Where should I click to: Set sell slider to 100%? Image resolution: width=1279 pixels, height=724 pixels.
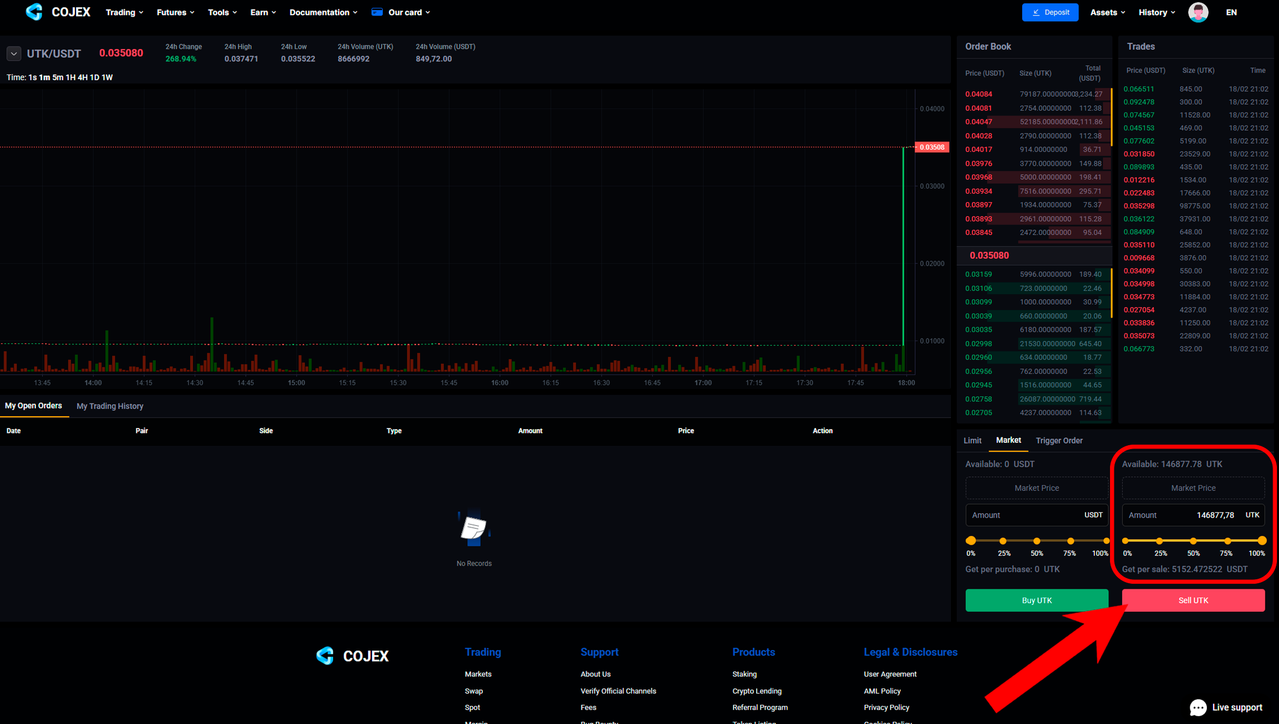(x=1261, y=541)
